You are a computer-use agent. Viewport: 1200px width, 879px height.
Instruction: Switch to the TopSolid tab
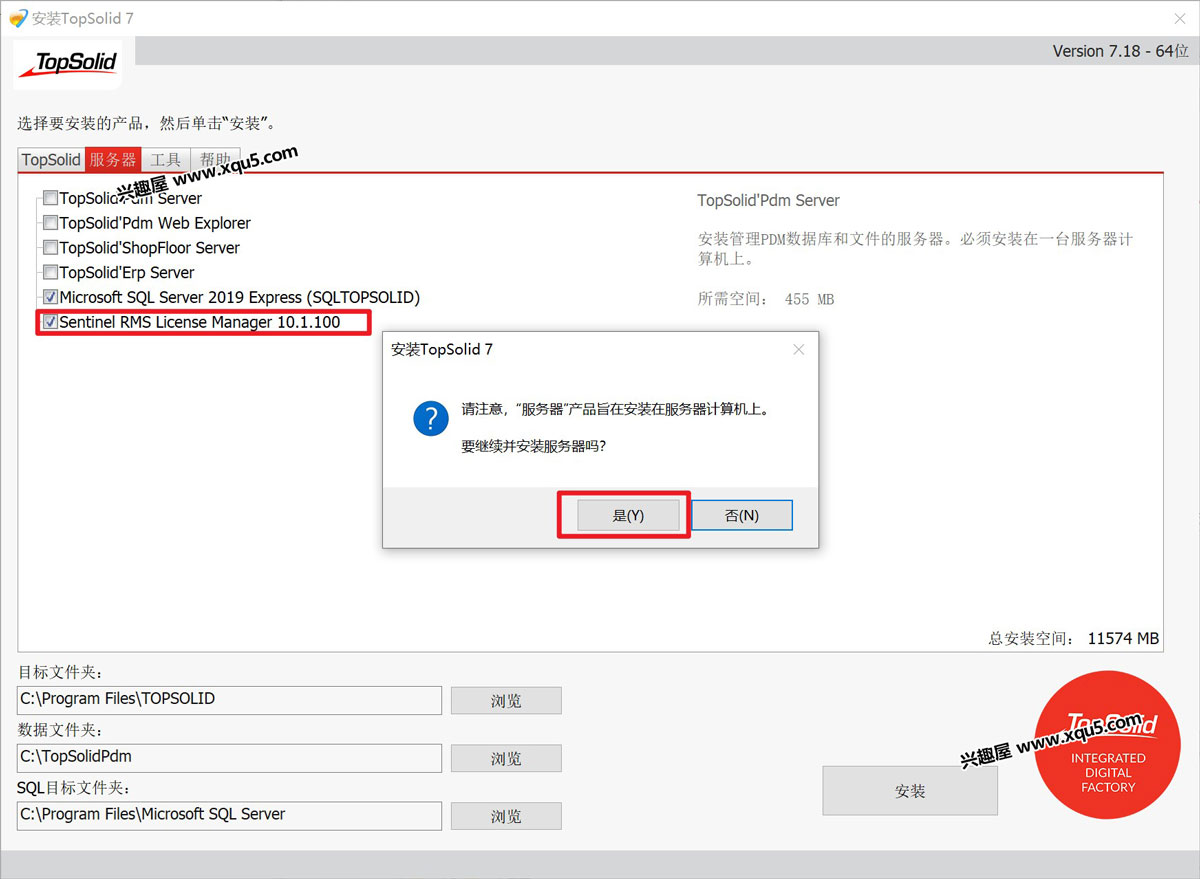coord(51,160)
